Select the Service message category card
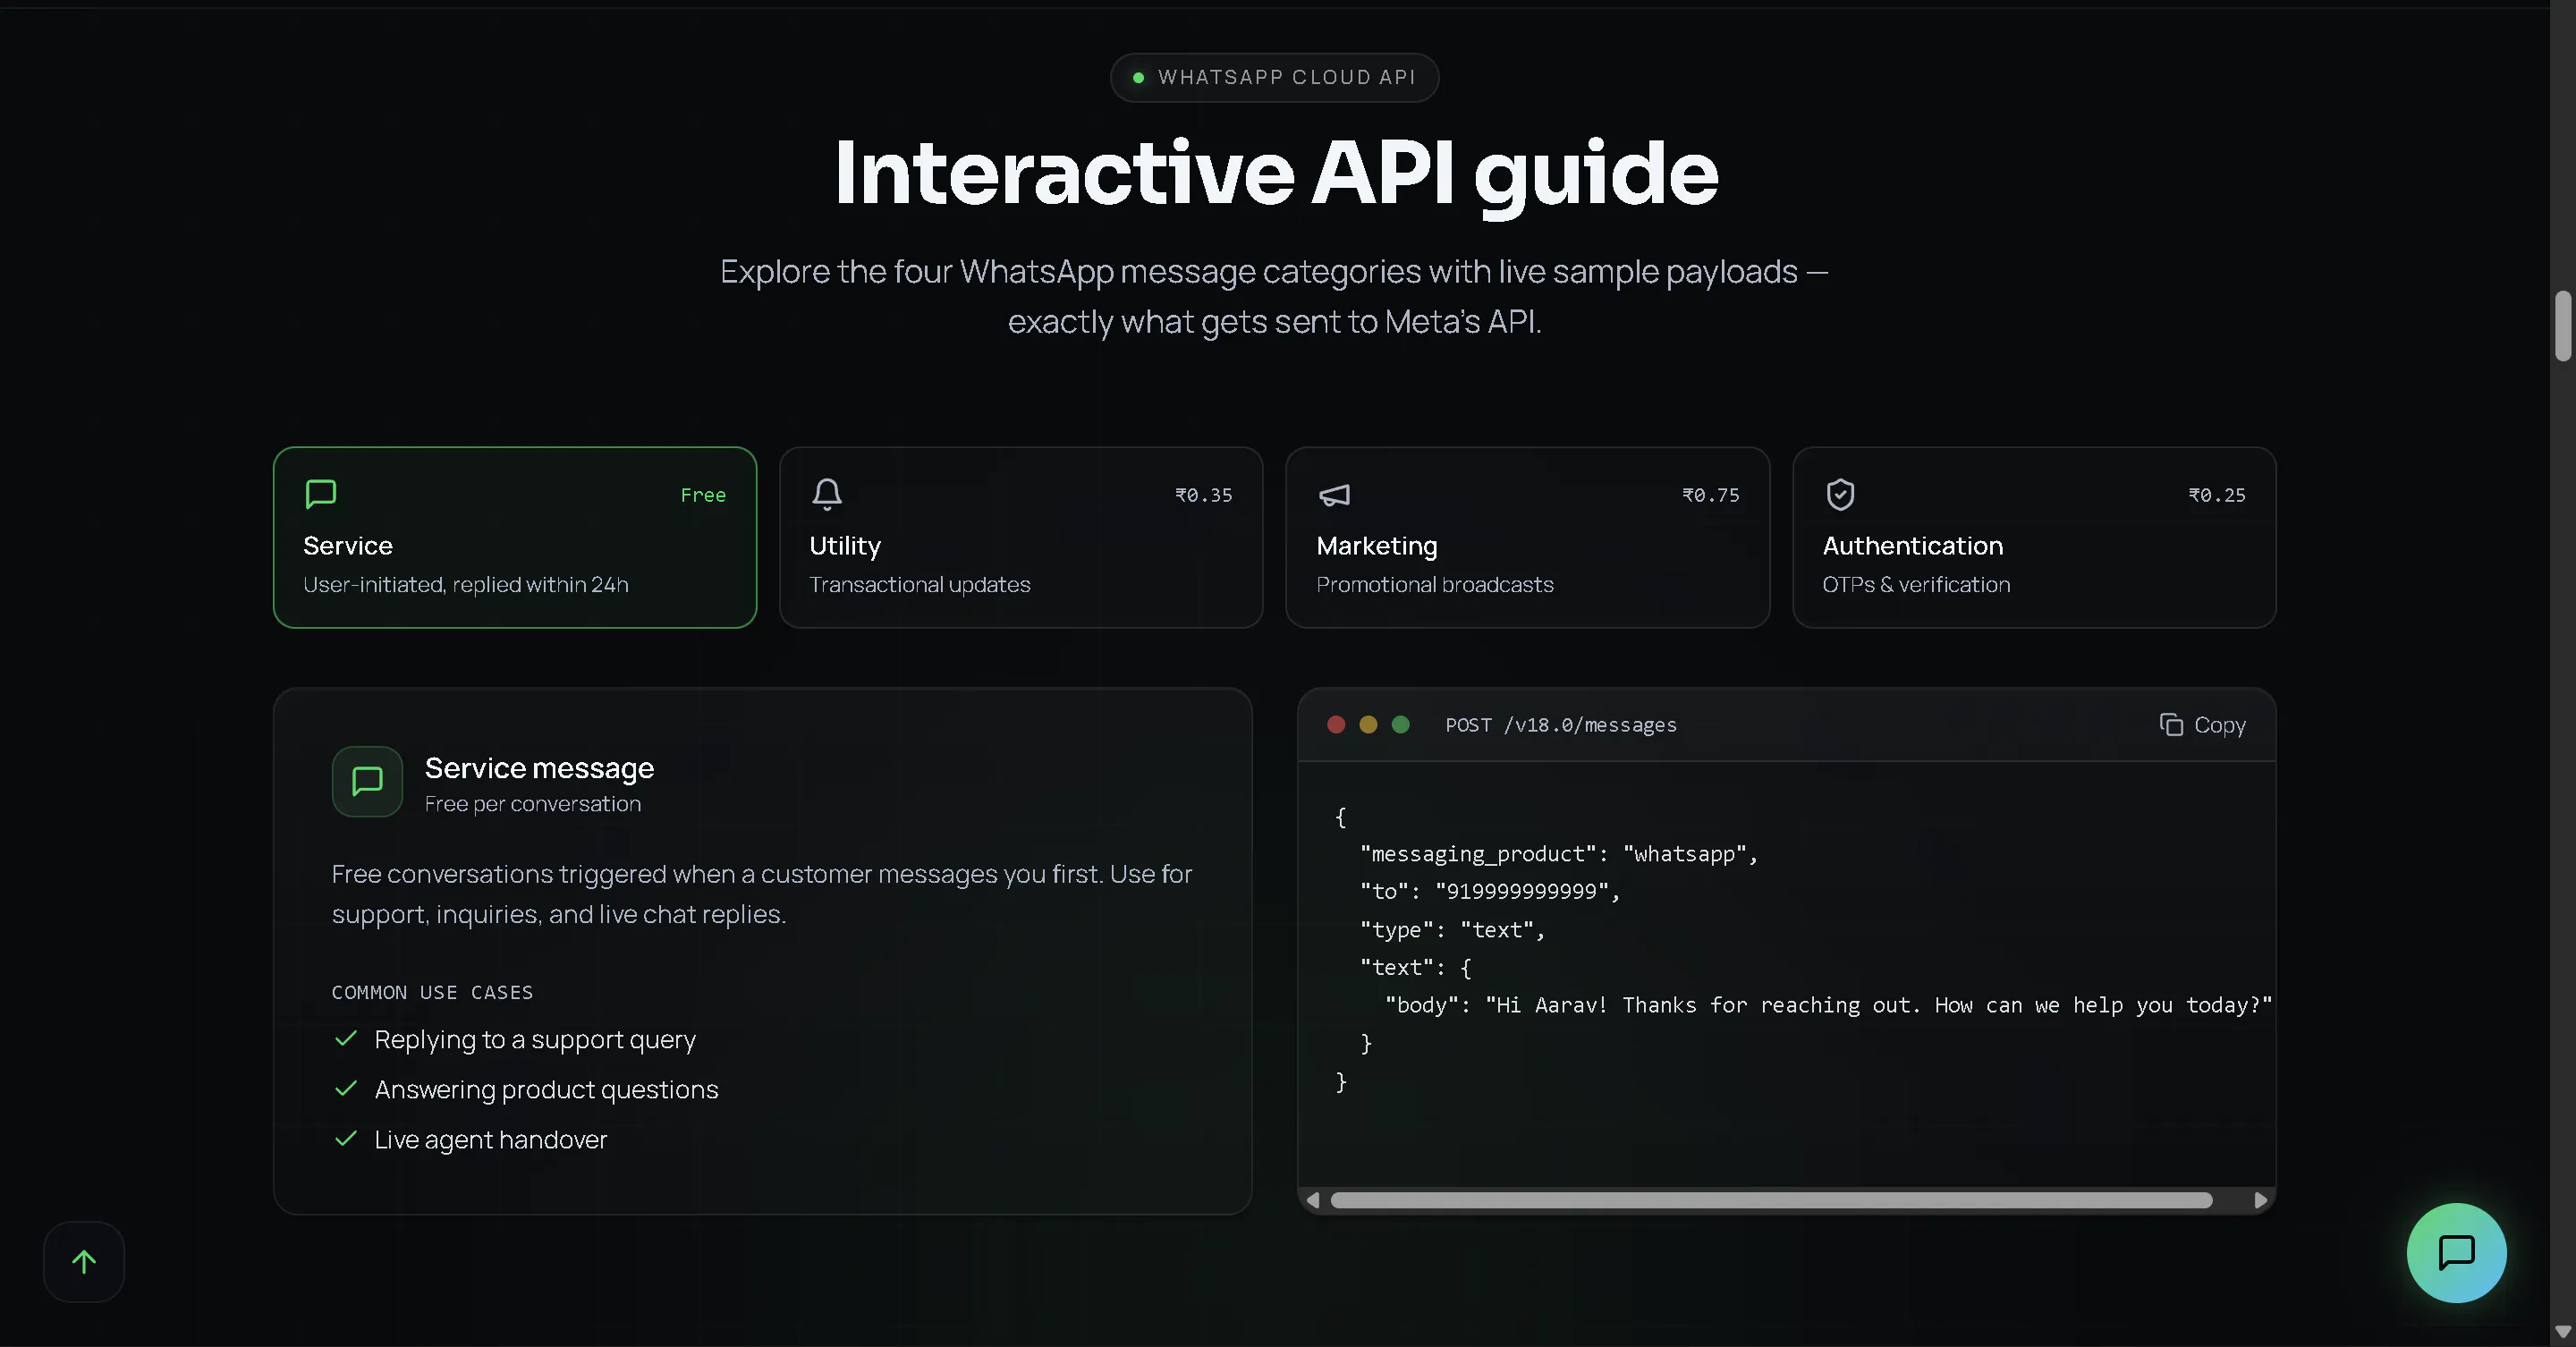This screenshot has height=1347, width=2576. 514,537
